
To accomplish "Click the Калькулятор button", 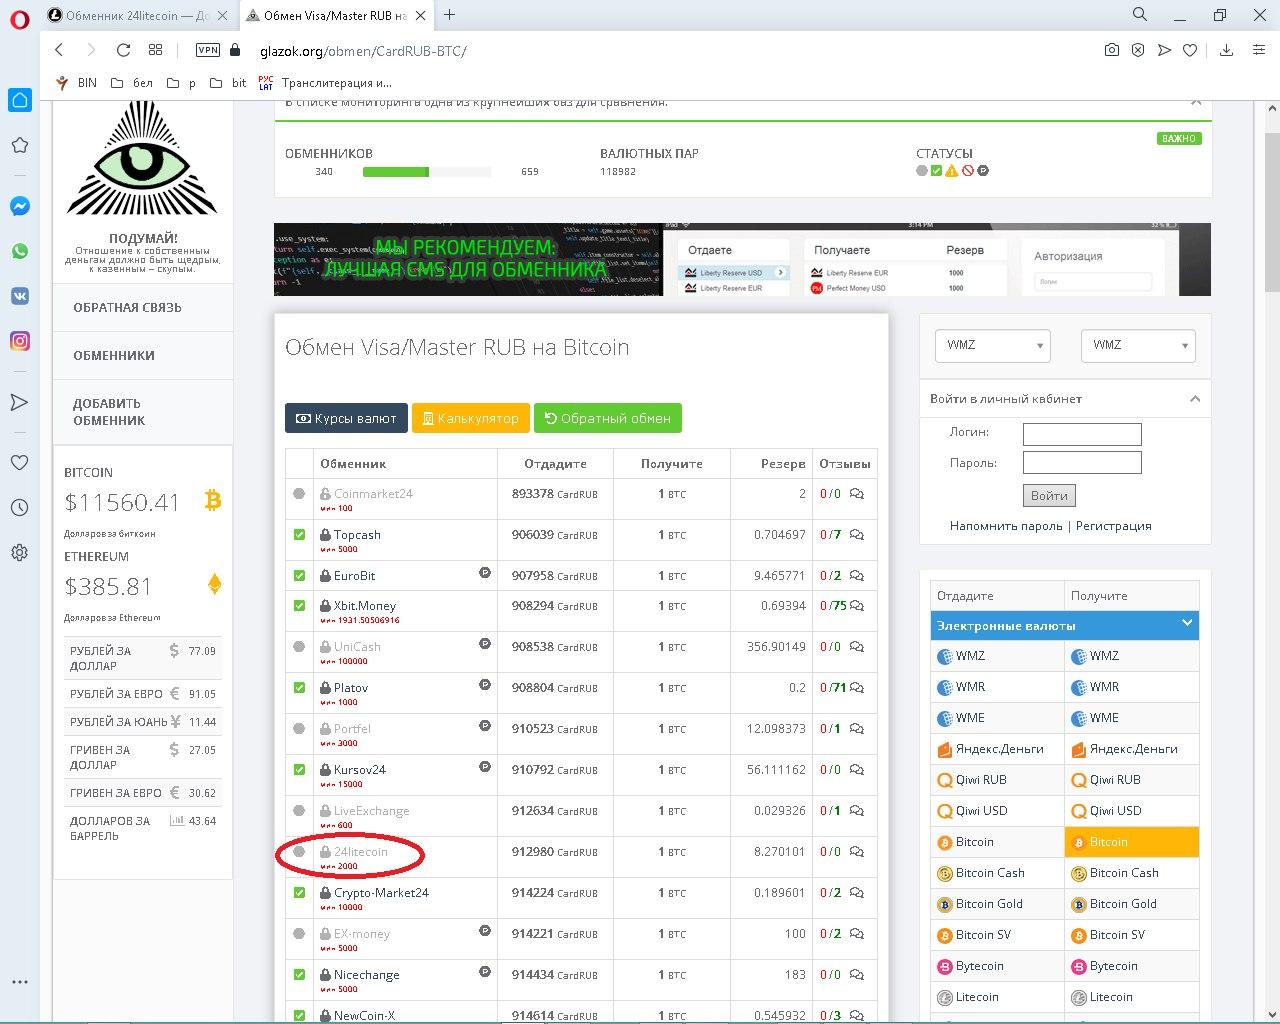I will point(471,418).
